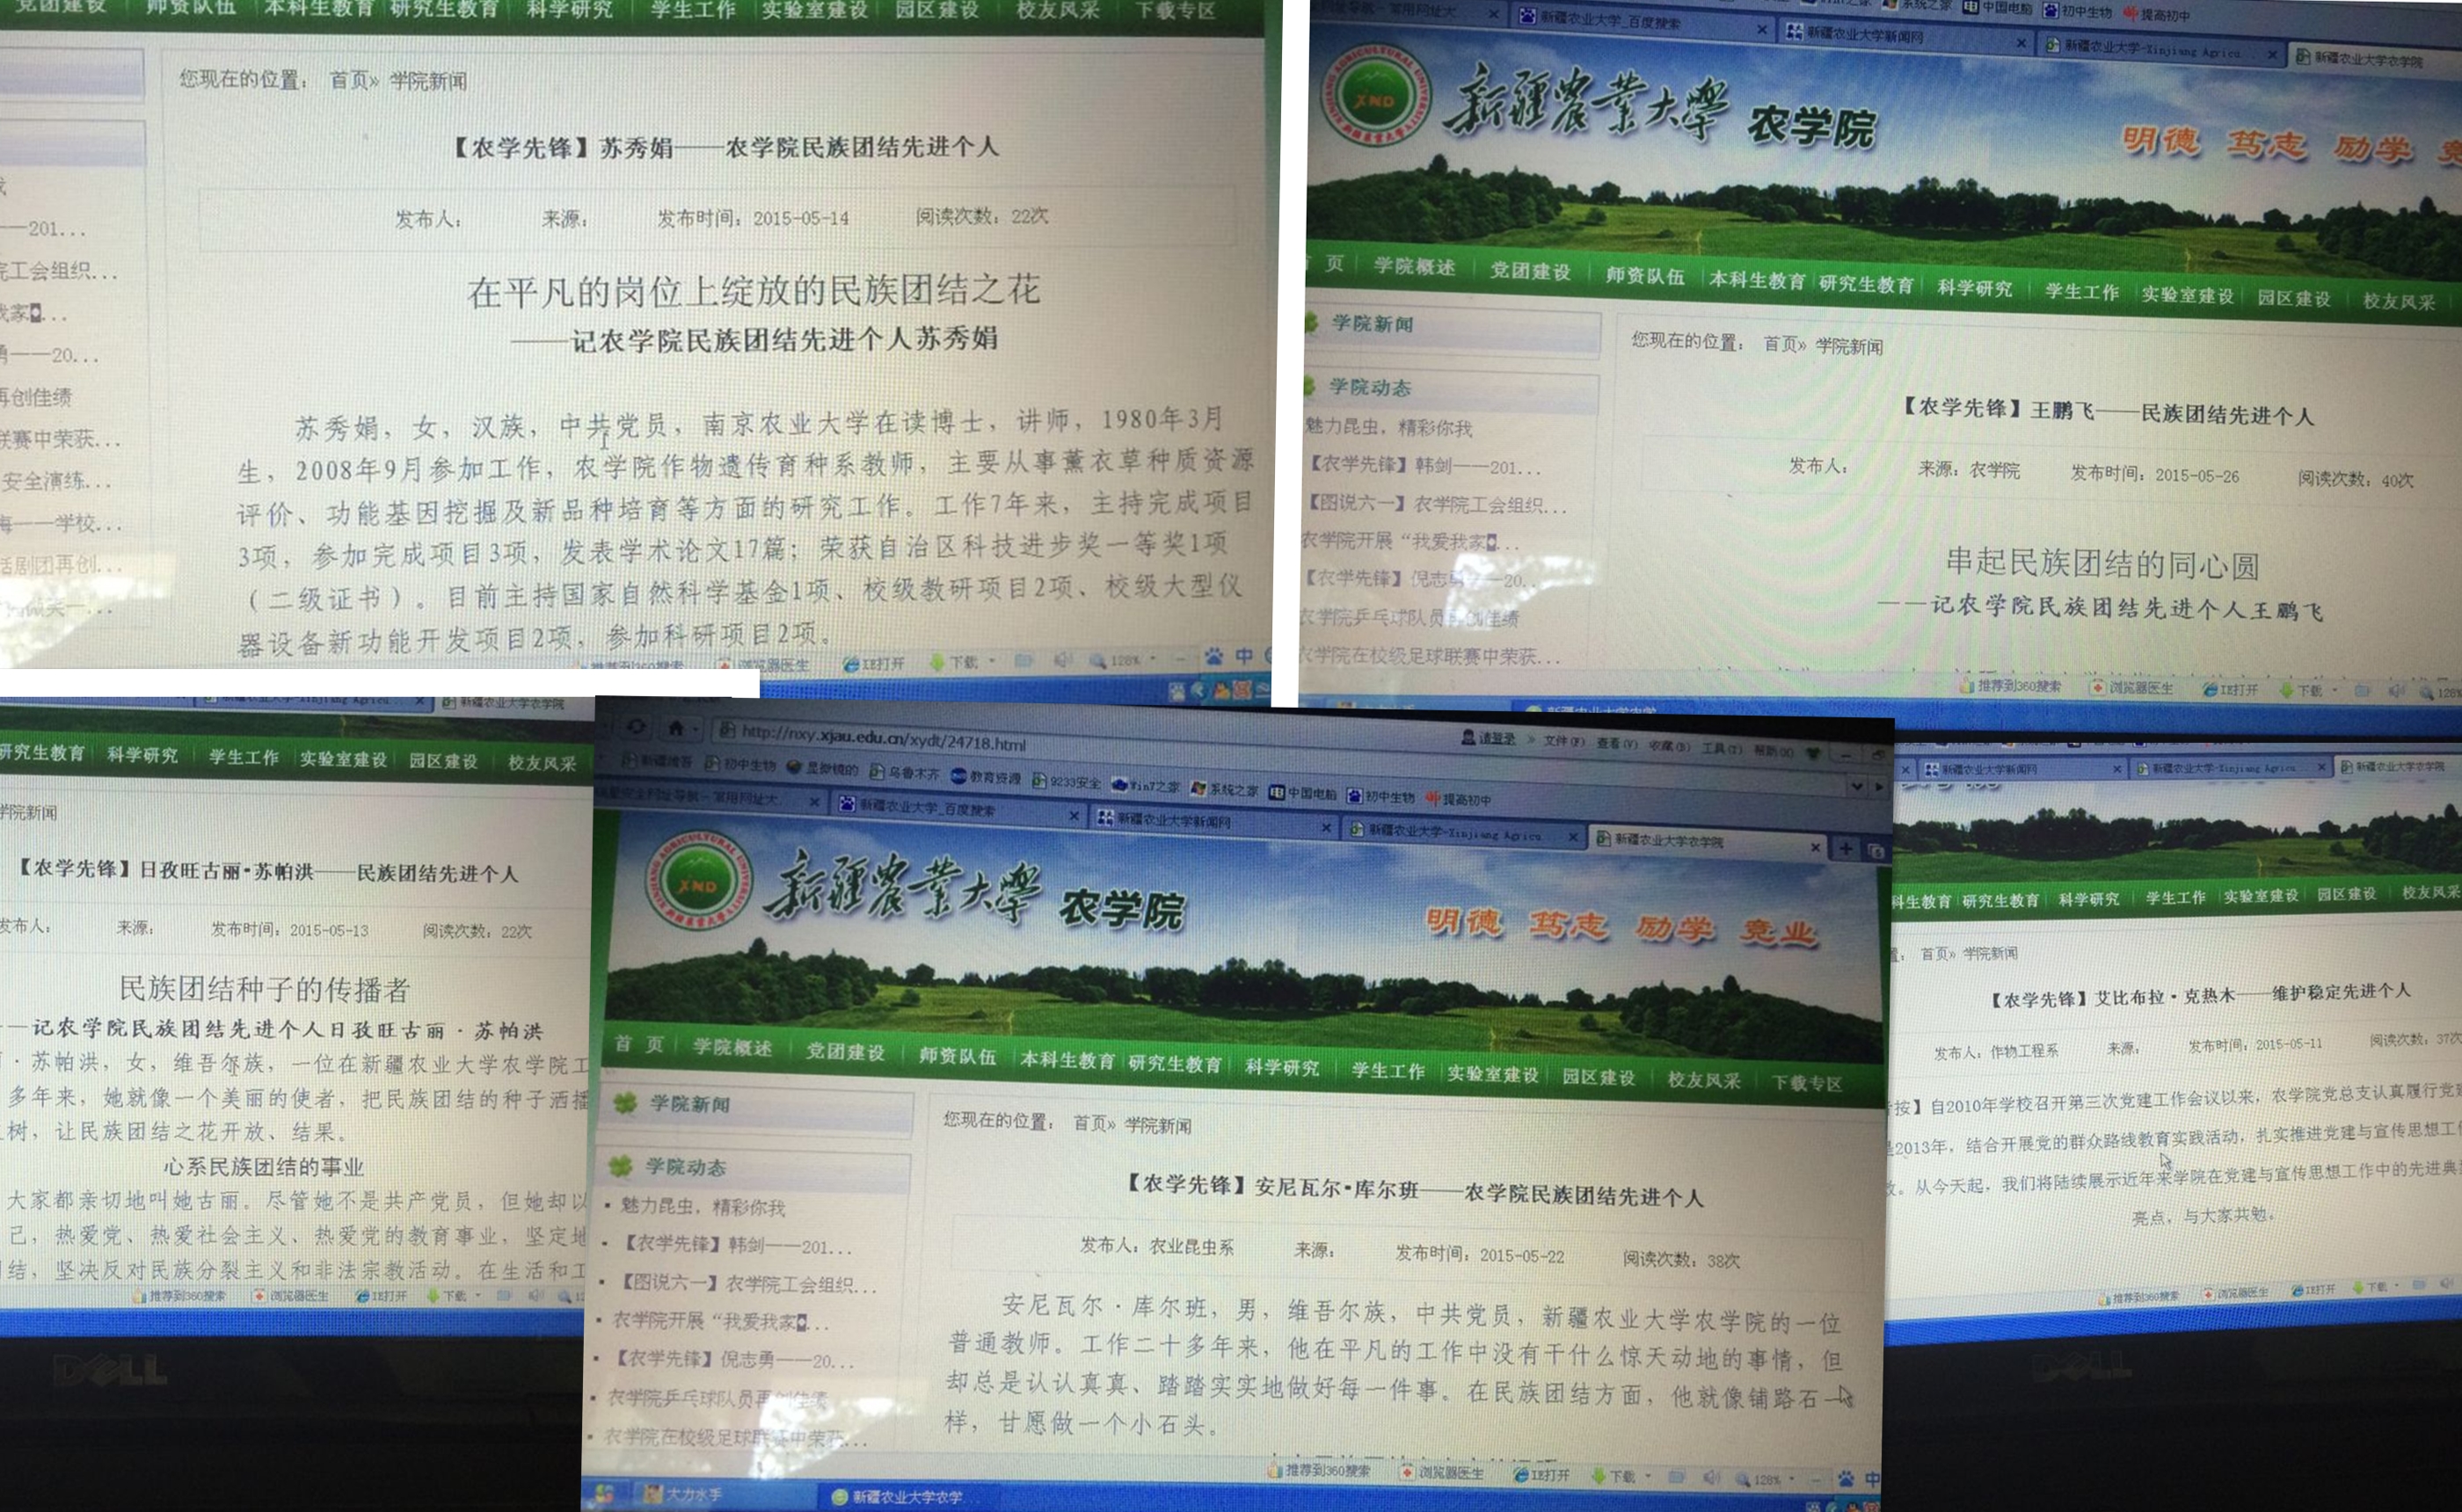Open 党团建设 in the 王鹏飞 page navigation

coord(1530,270)
